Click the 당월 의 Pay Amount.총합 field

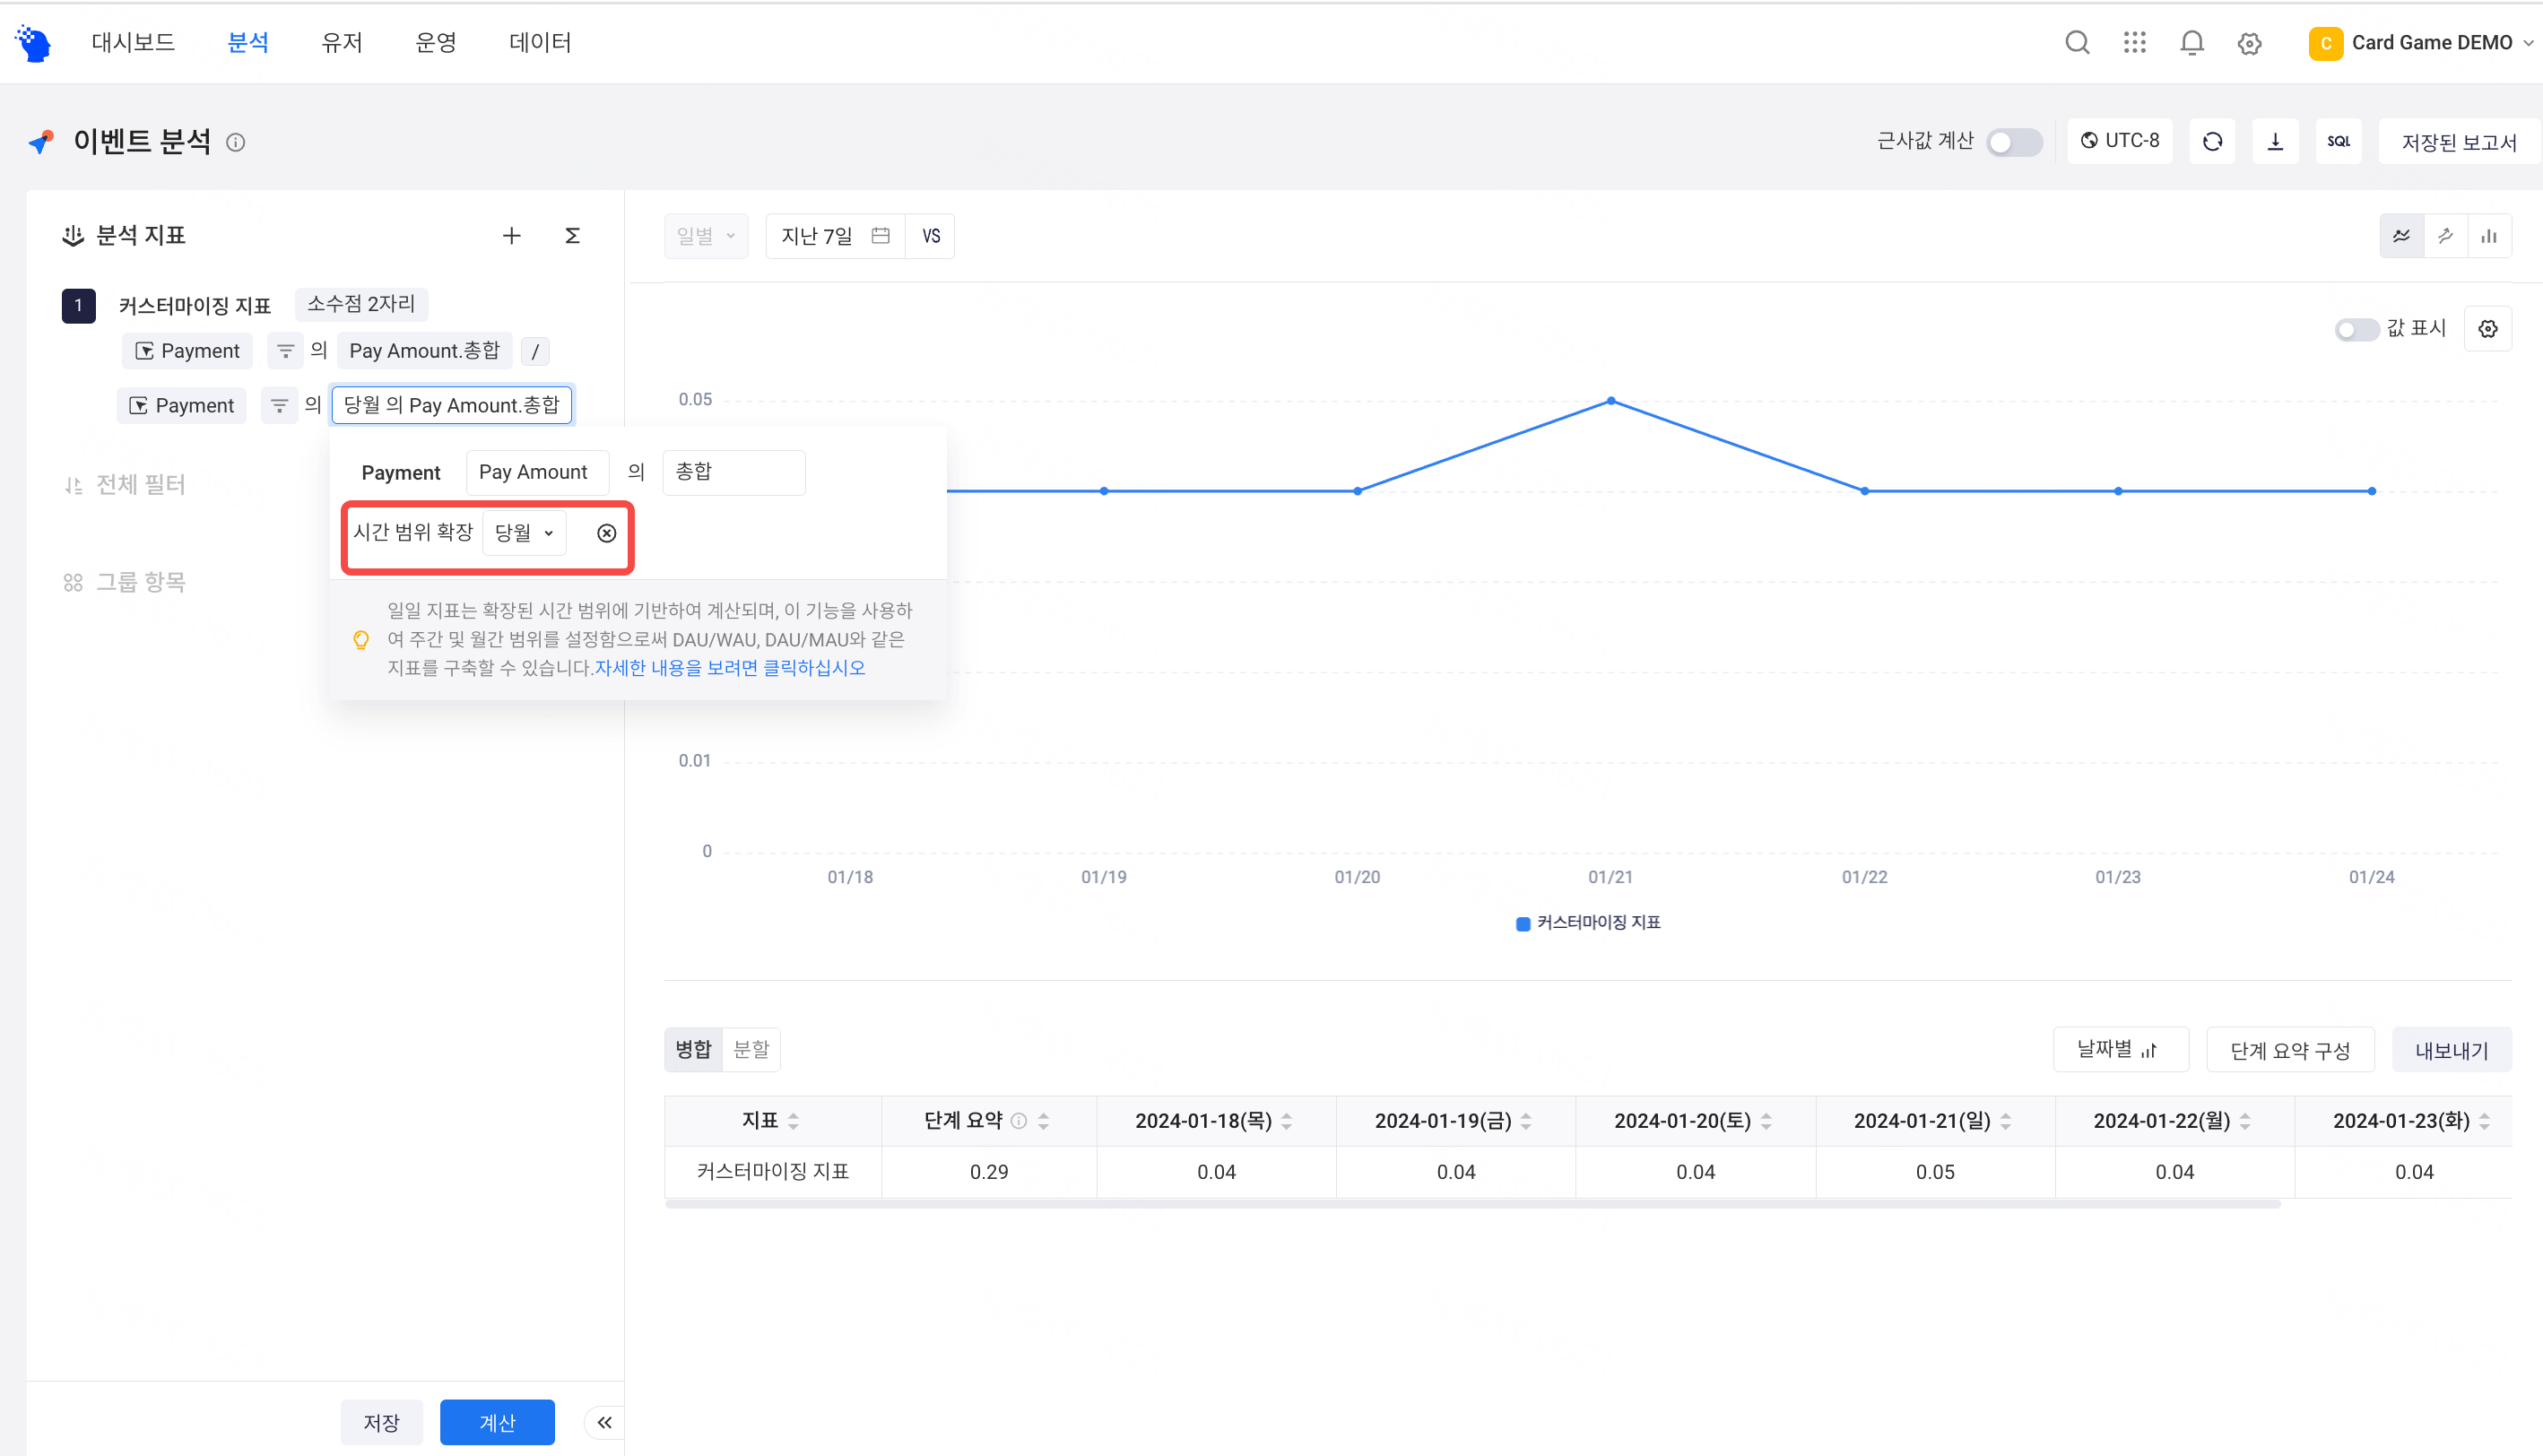(x=452, y=405)
